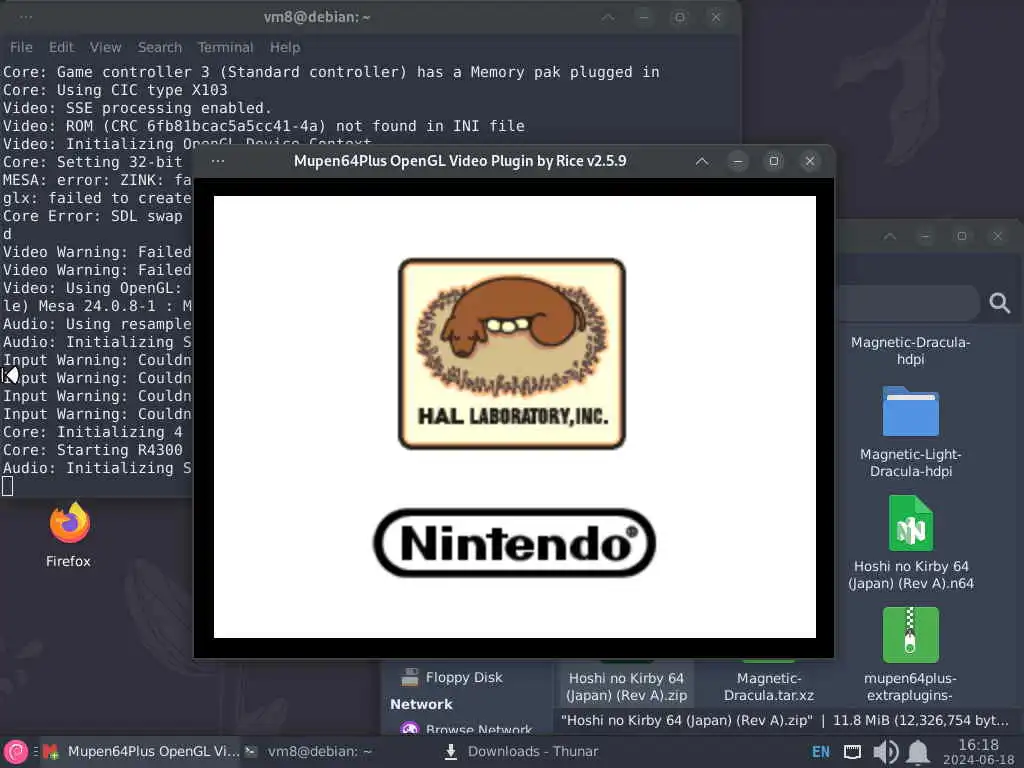Select Magnetic-Dracula.tar.xz file
The image size is (1024, 768).
click(769, 686)
